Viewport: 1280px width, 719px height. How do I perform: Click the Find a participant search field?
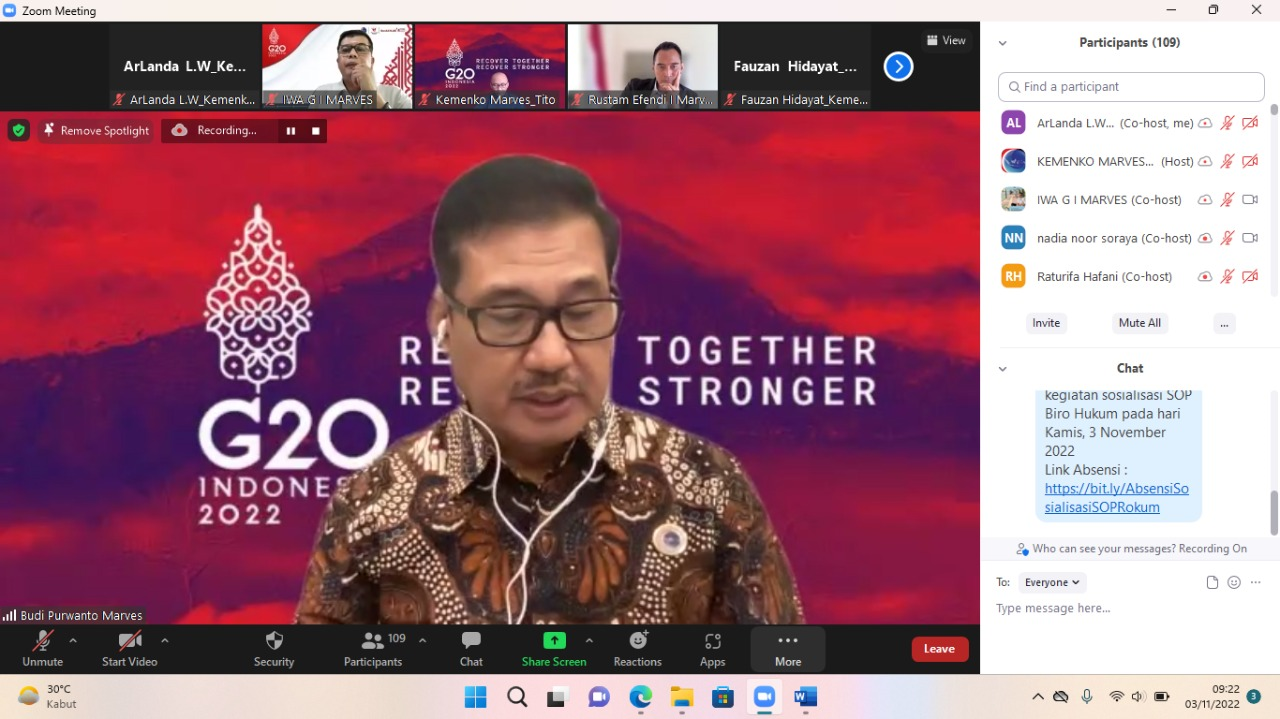[1131, 87]
